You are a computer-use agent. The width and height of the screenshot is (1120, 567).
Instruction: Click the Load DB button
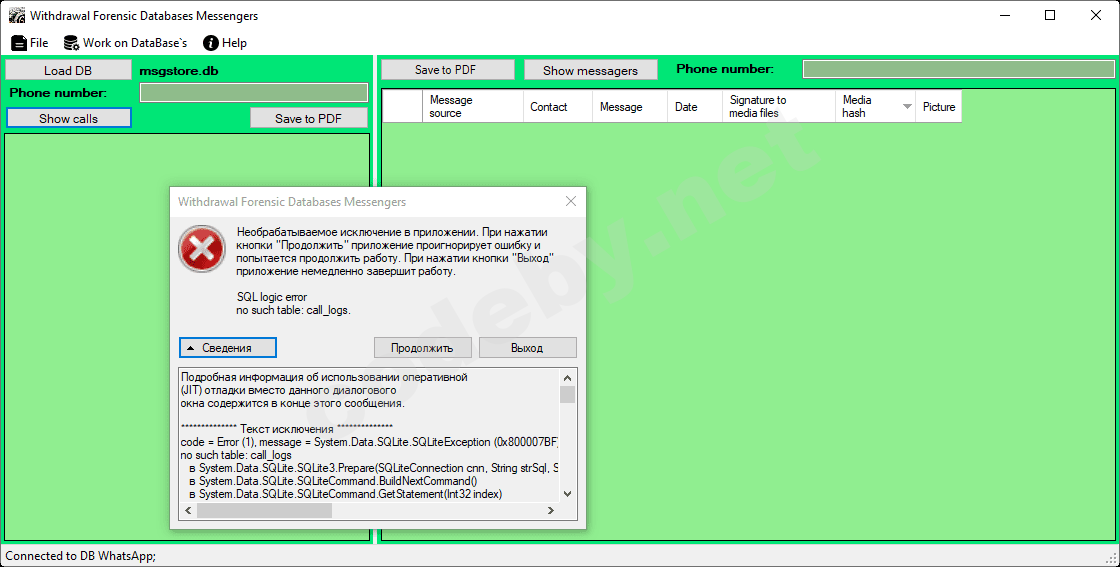(x=68, y=70)
